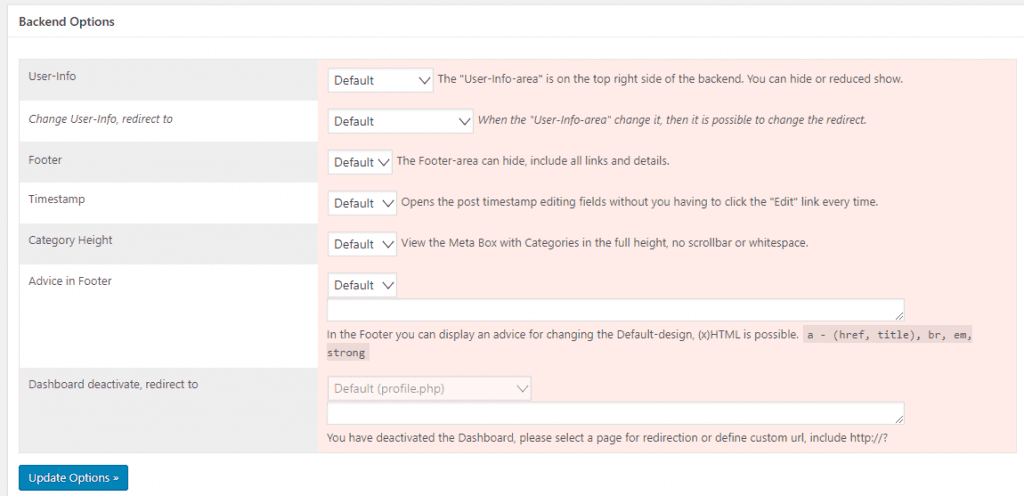Viewport: 1024px width, 496px height.
Task: Focus the Dashboard custom redirect URL field
Action: [614, 414]
